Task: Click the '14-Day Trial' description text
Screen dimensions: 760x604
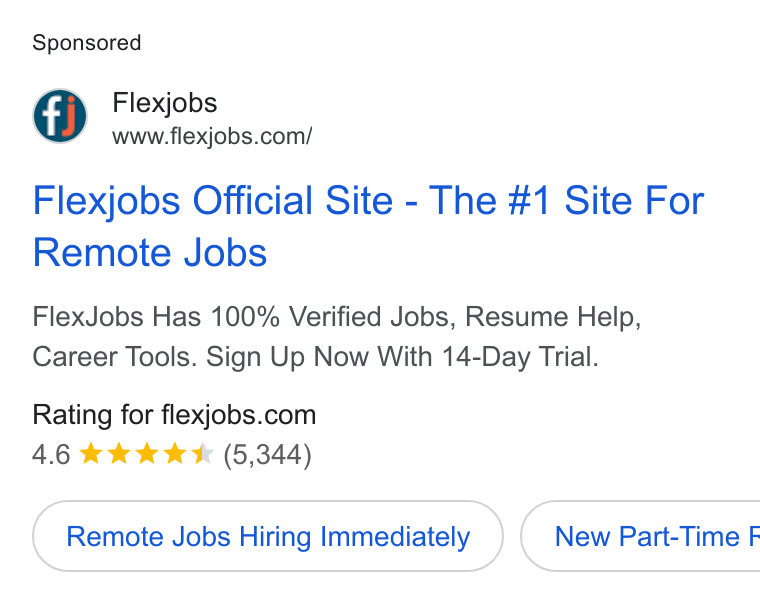Action: (x=520, y=357)
